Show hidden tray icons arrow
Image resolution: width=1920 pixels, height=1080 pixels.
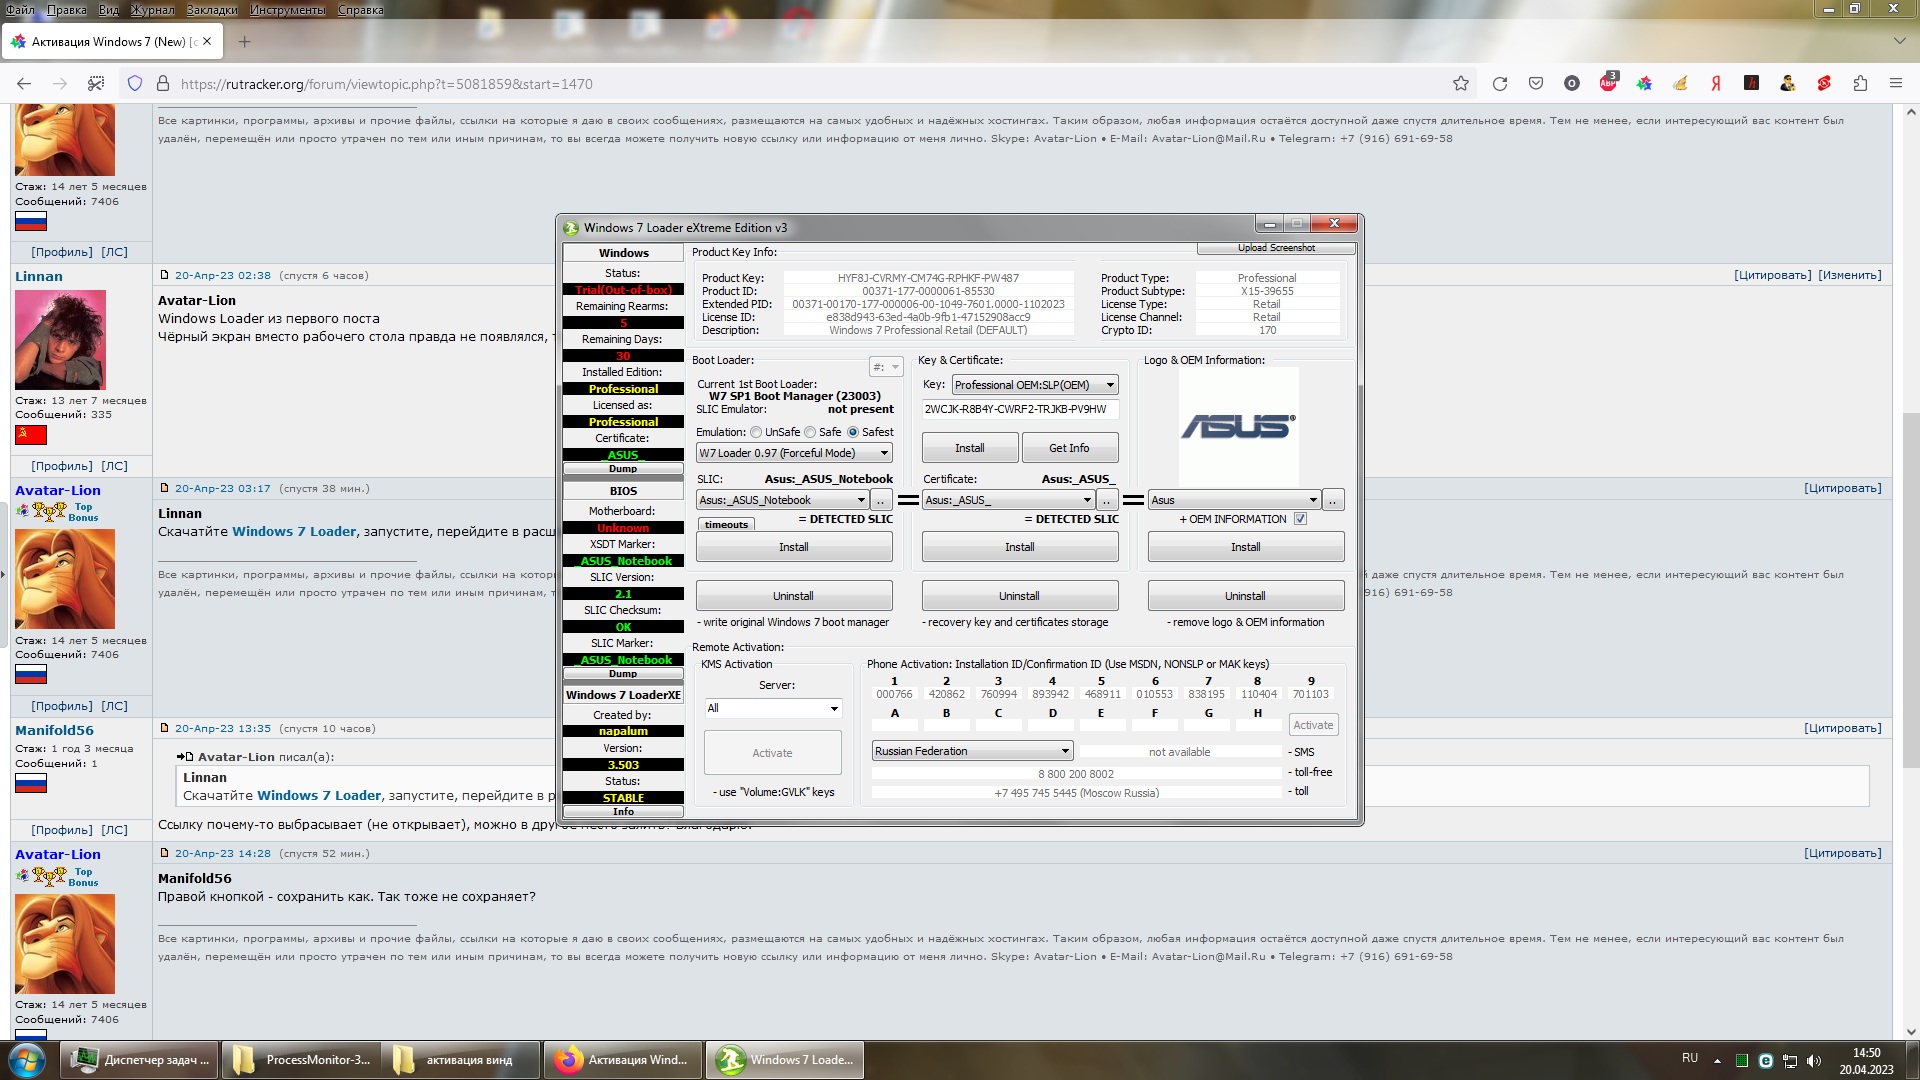pos(1717,1061)
